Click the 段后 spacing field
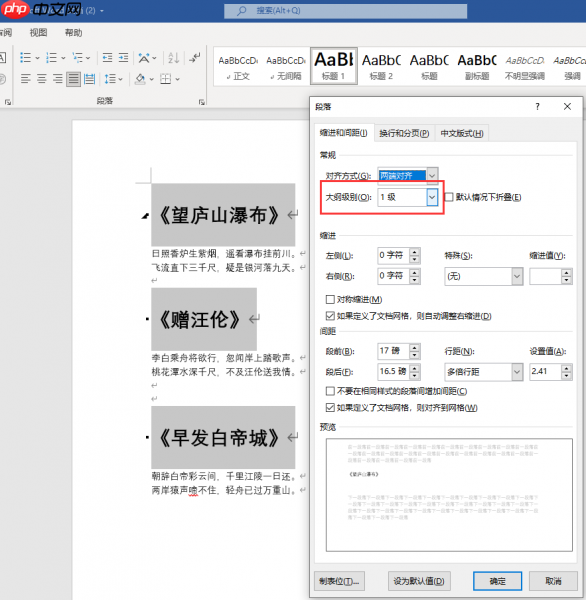The image size is (586, 600). point(394,372)
